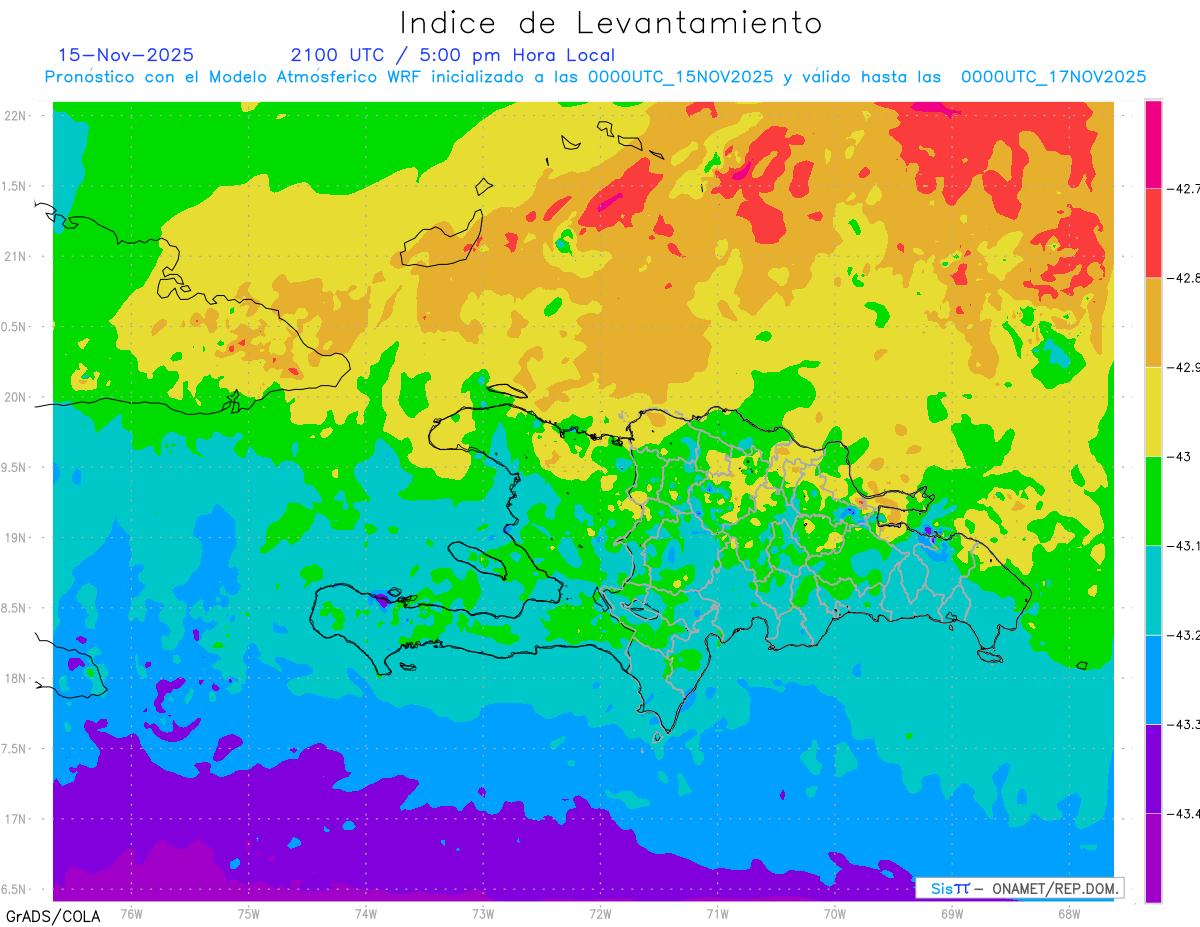Click latitude label '18N'

(x=16, y=678)
